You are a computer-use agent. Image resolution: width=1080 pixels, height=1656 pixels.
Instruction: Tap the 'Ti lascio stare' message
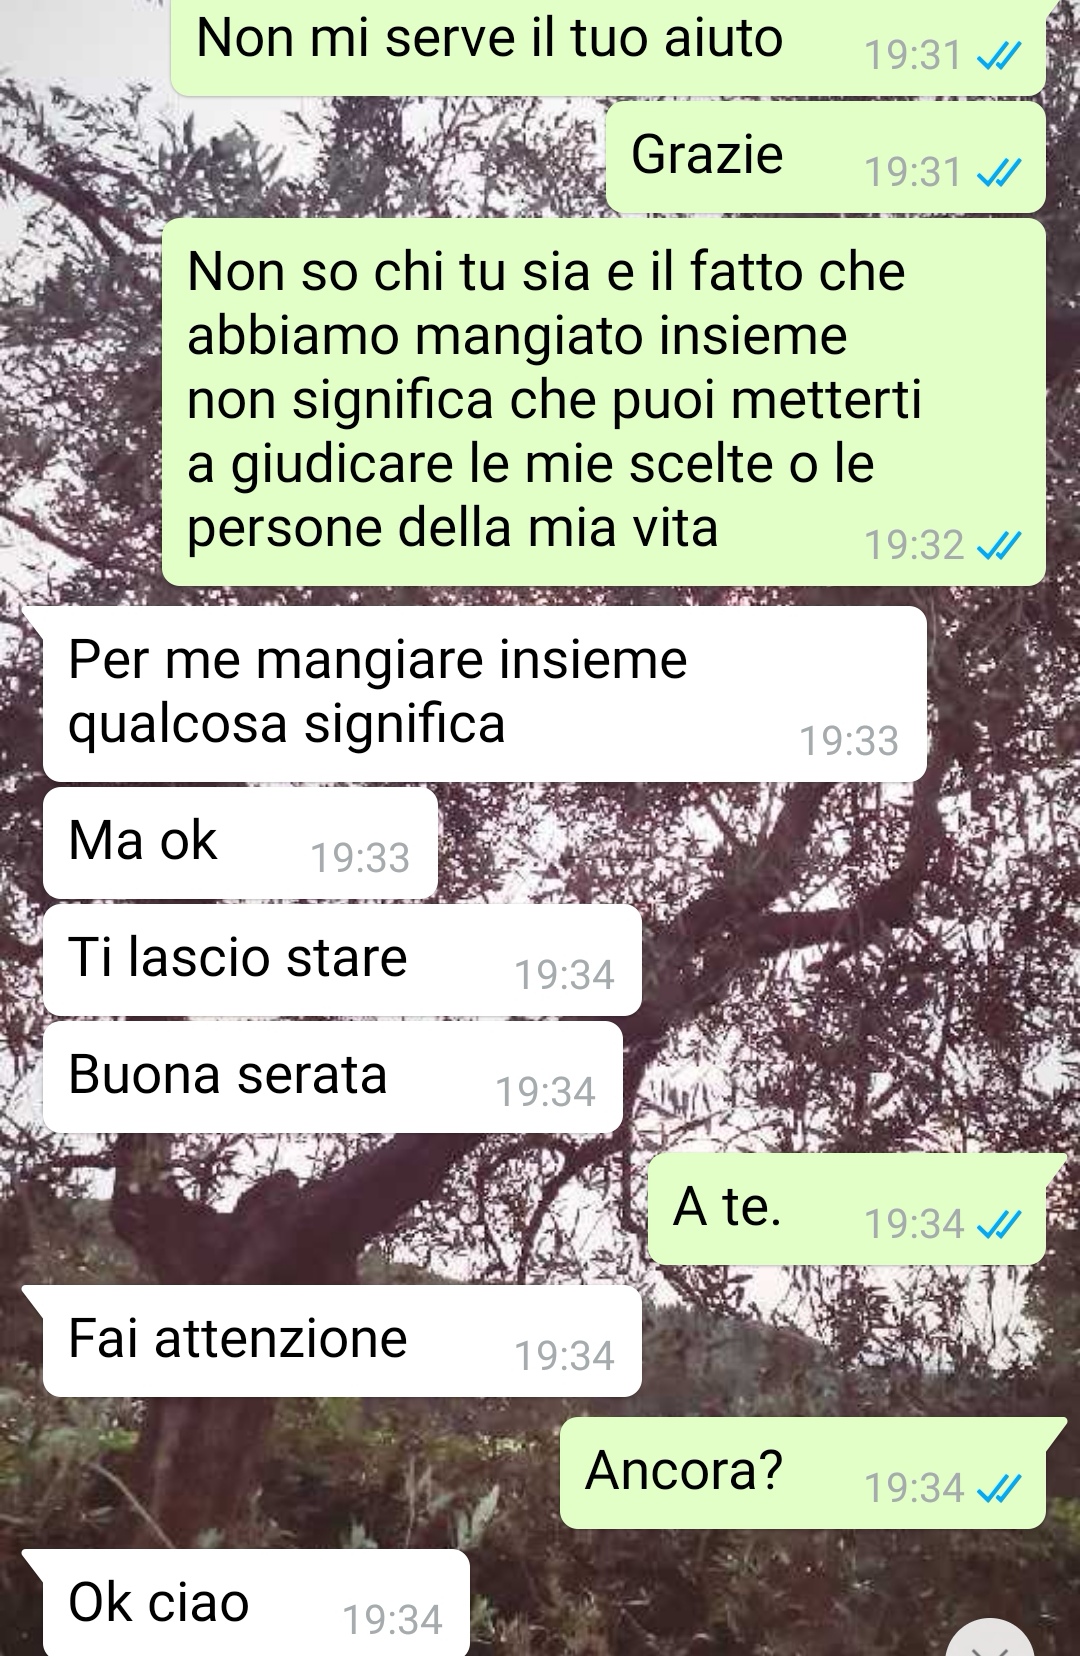coord(342,960)
